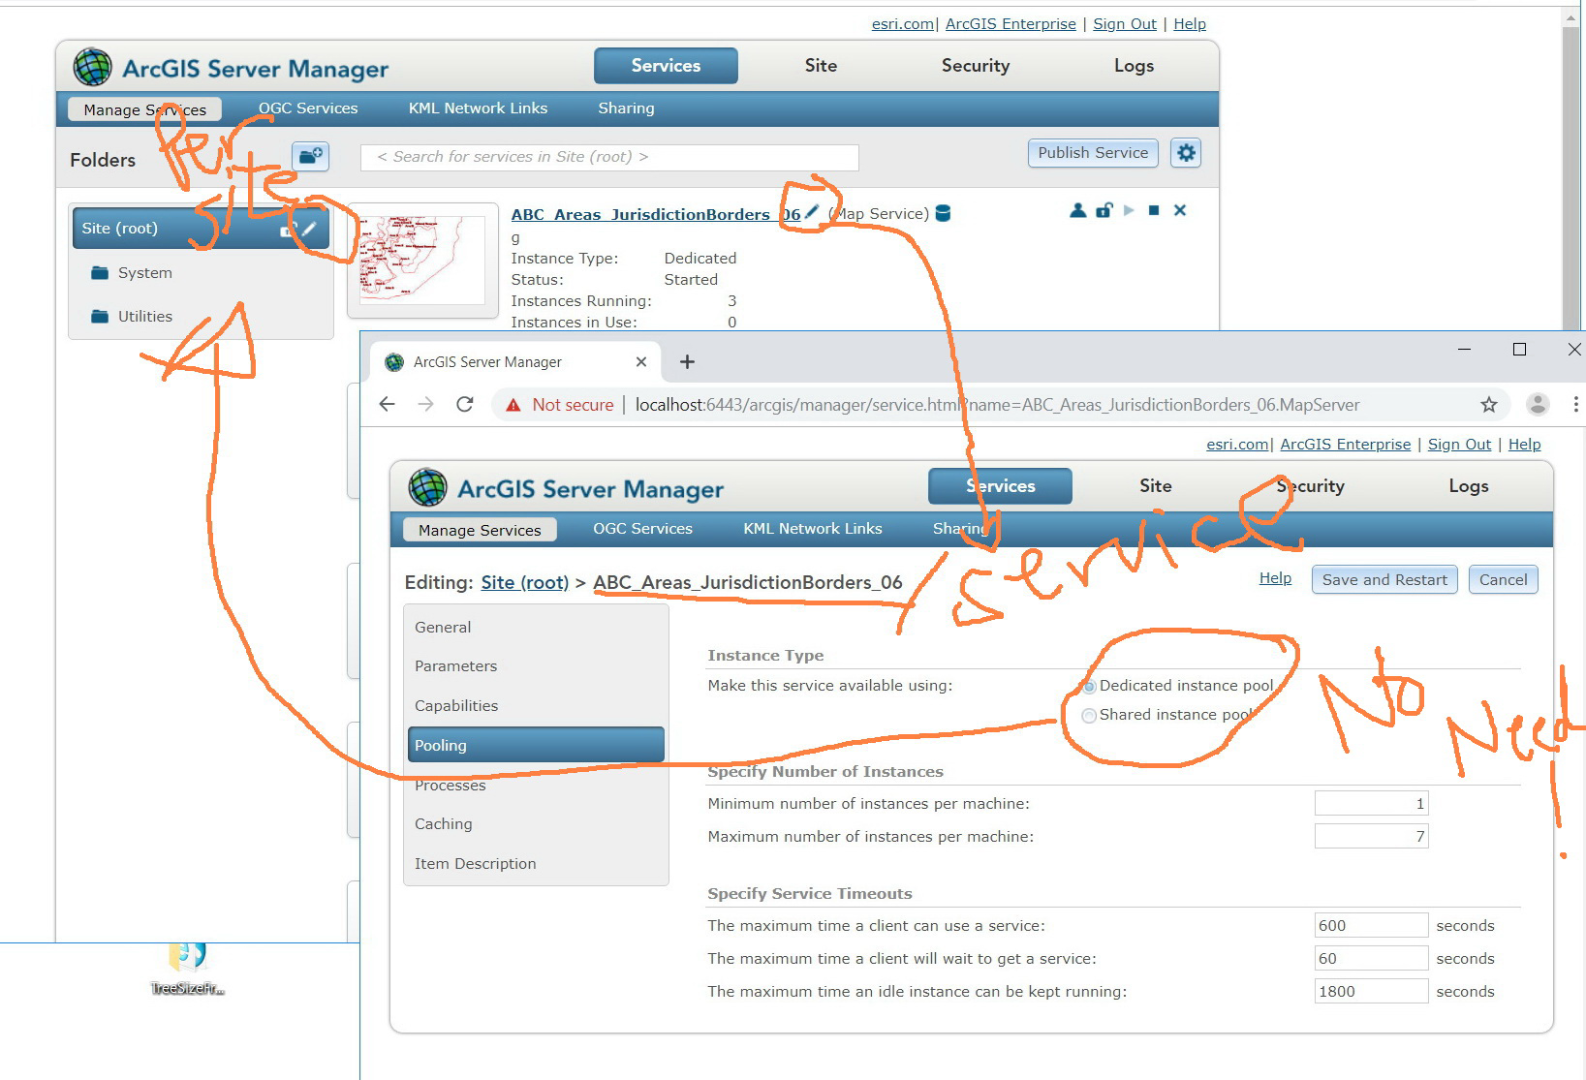Viewport: 1586px width, 1080px height.
Task: Open the Utilities folder icon in Folders list
Action: (x=99, y=317)
